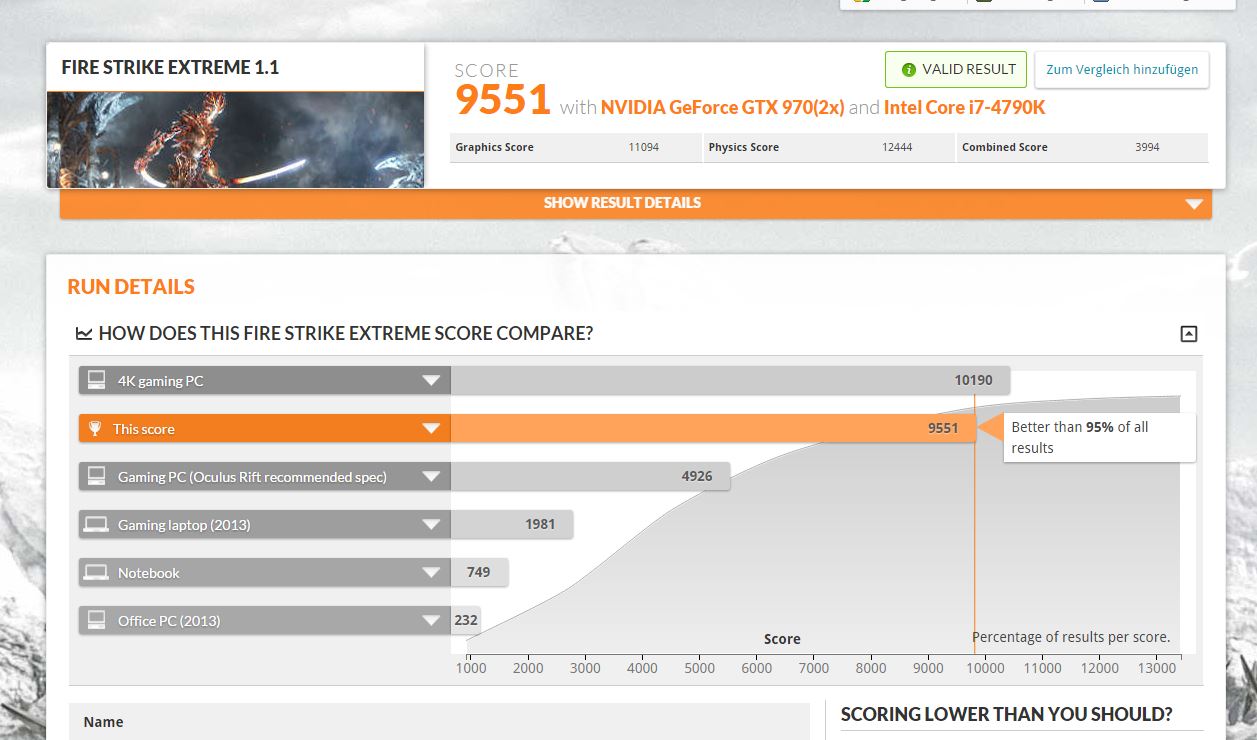1257x740 pixels.
Task: Click the Valid Result button
Action: 956,70
